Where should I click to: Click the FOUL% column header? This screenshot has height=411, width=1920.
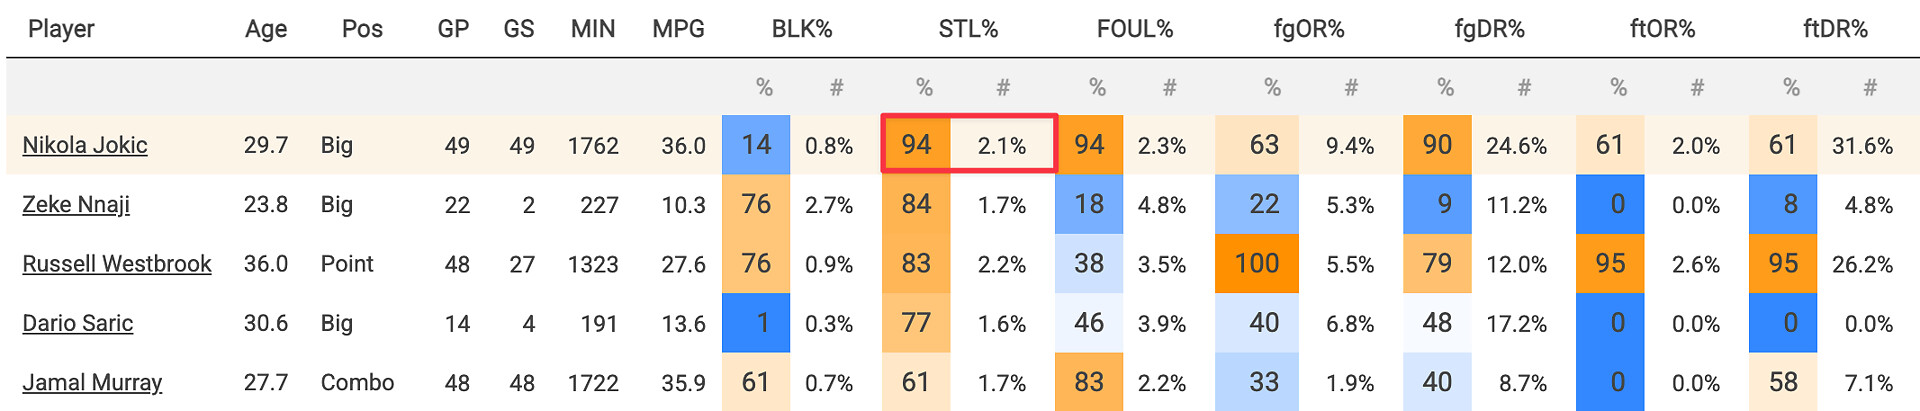(1135, 29)
